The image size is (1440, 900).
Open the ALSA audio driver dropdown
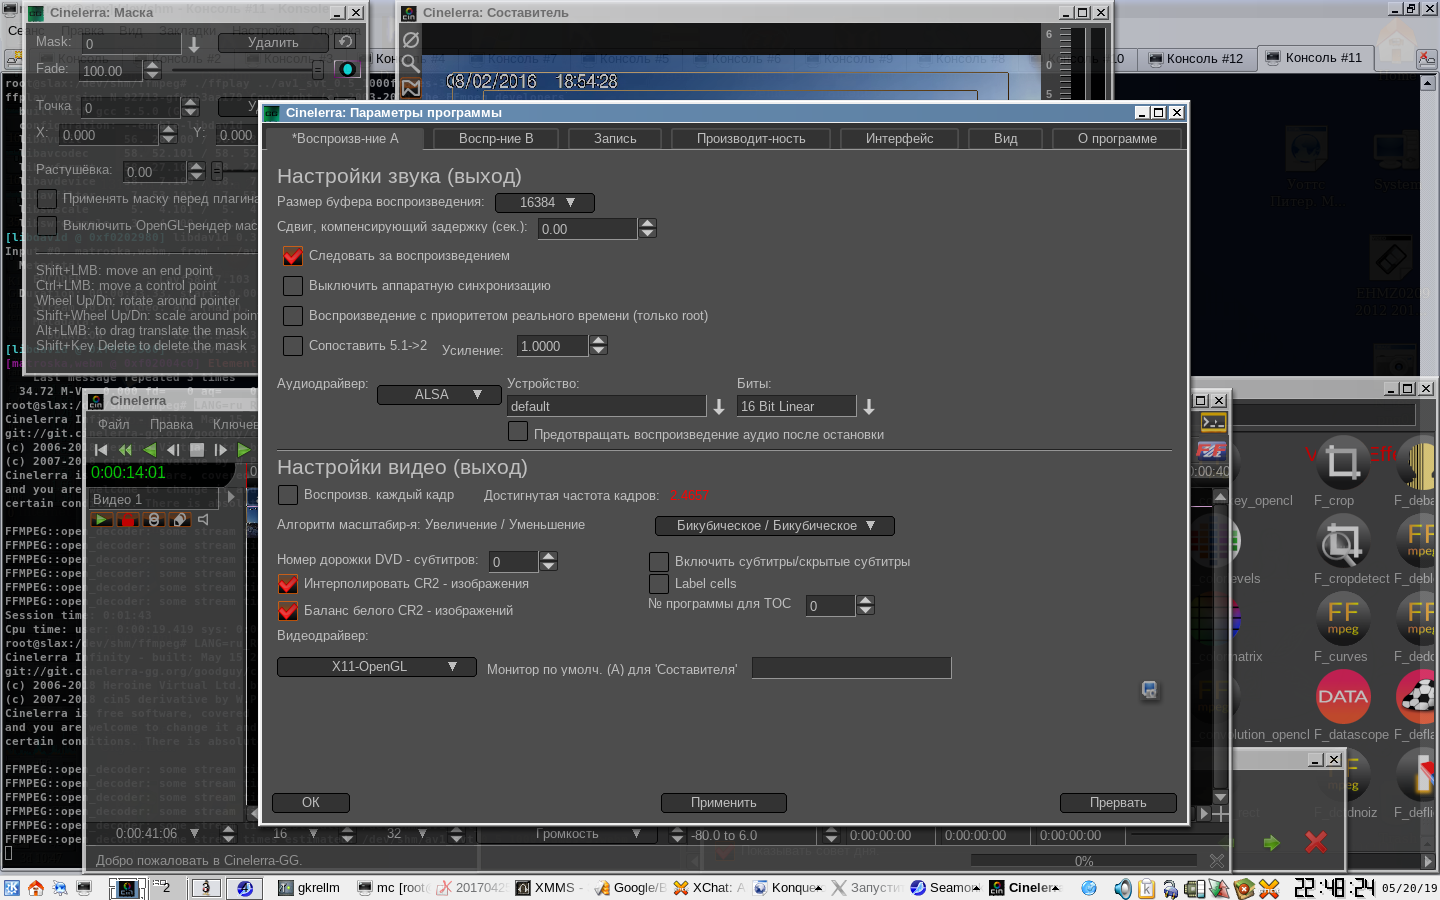(x=438, y=394)
